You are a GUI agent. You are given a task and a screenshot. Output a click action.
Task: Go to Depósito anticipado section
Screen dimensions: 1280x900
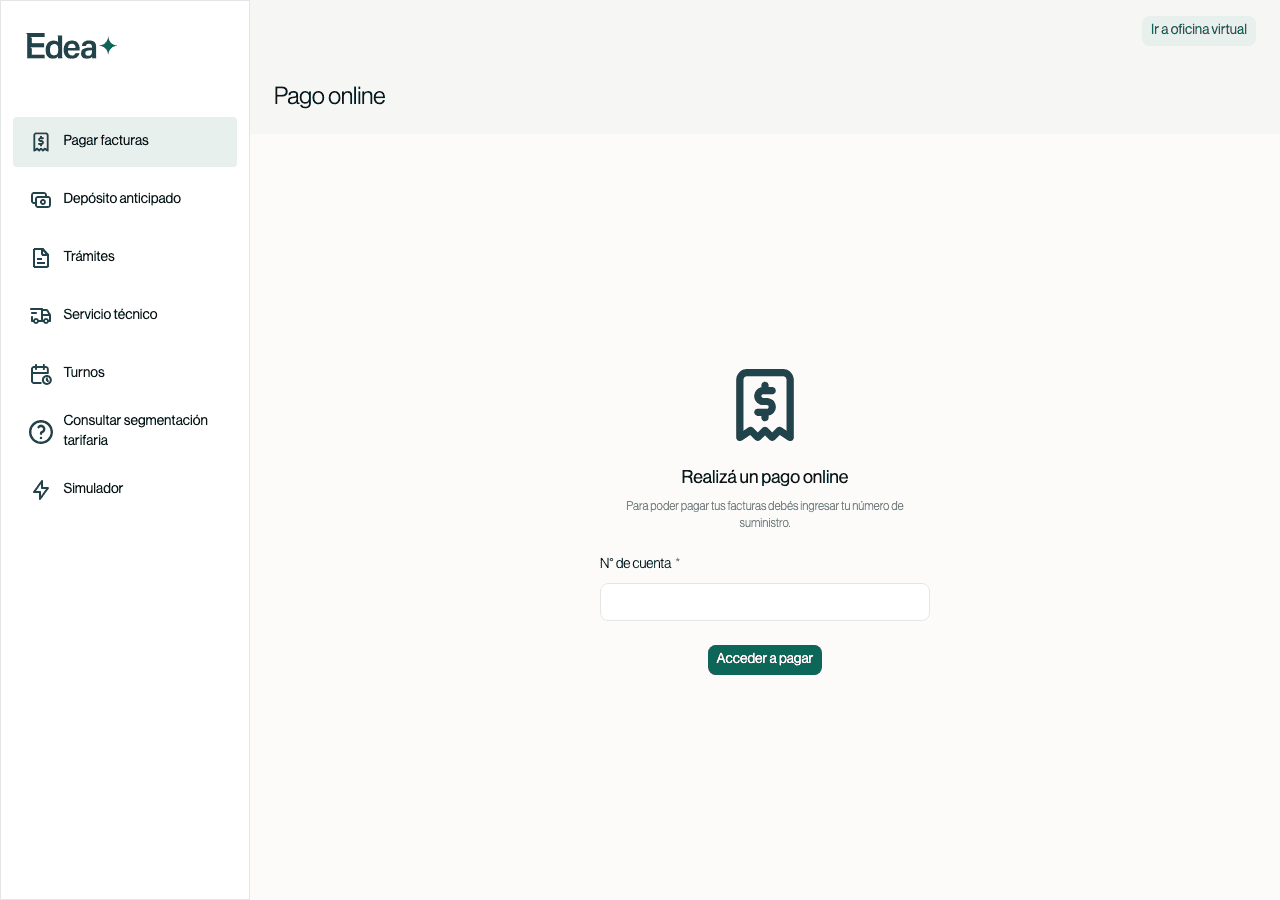[125, 199]
